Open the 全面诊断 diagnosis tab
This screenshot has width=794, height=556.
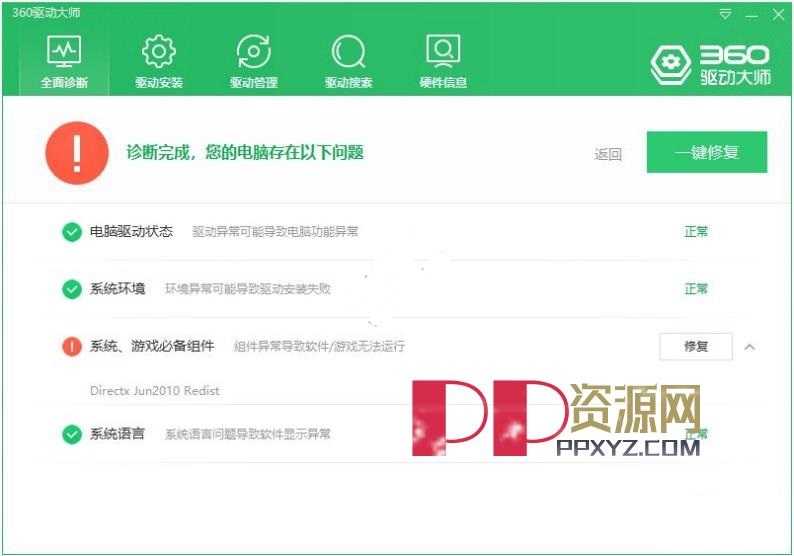click(64, 61)
